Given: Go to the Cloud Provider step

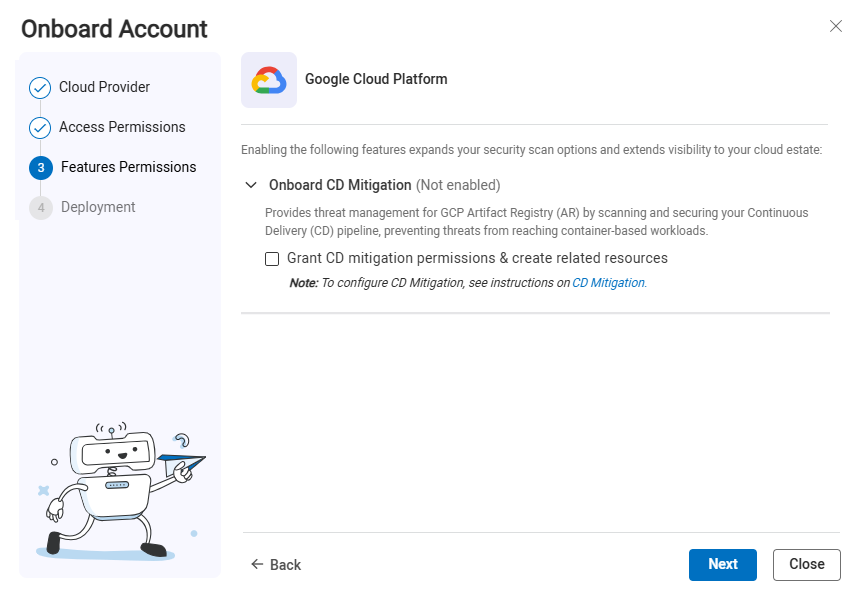Looking at the screenshot, I should point(104,87).
